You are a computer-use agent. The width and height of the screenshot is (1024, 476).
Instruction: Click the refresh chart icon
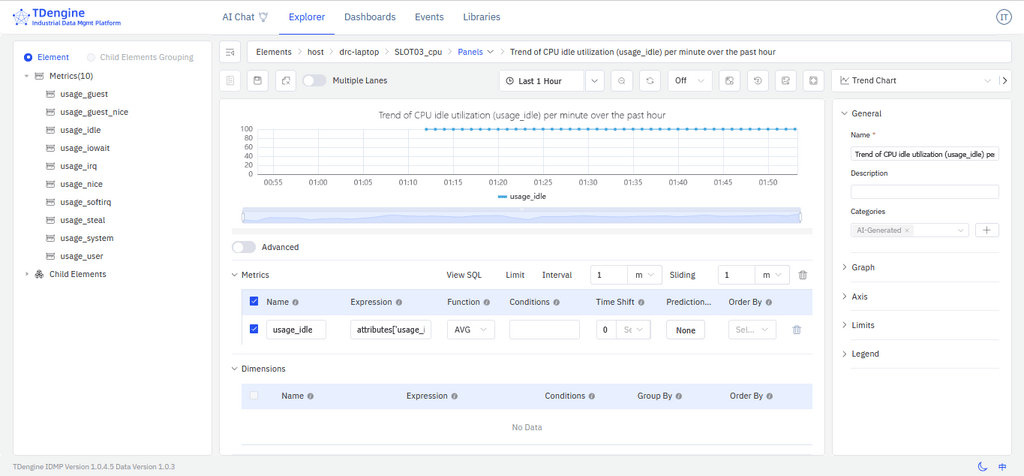click(650, 81)
